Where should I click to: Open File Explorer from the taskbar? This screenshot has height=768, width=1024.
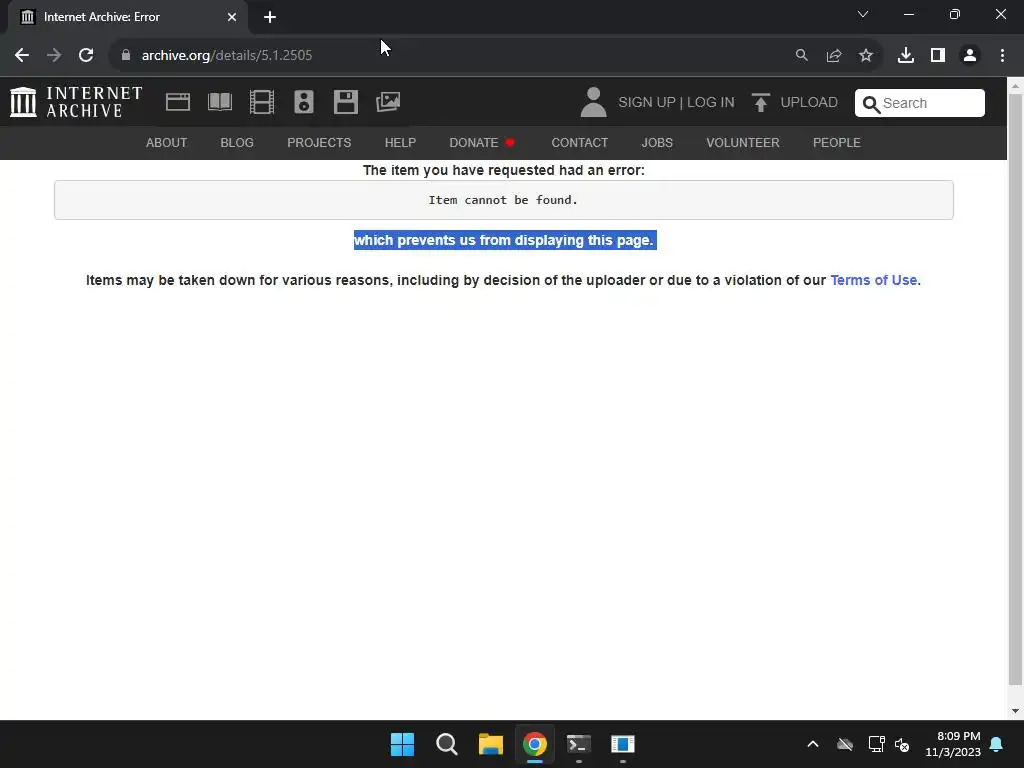coord(490,744)
